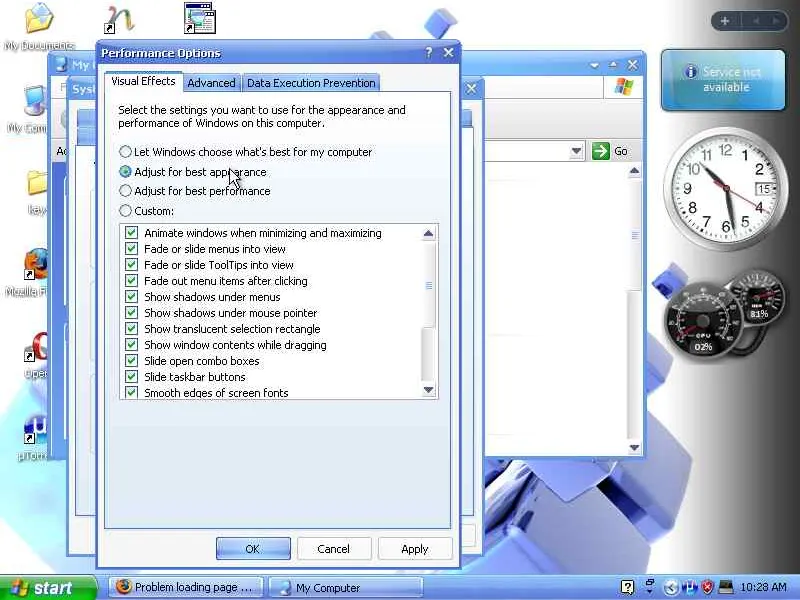Open the Advanced tab
Screen dimensions: 800x600
(x=211, y=83)
